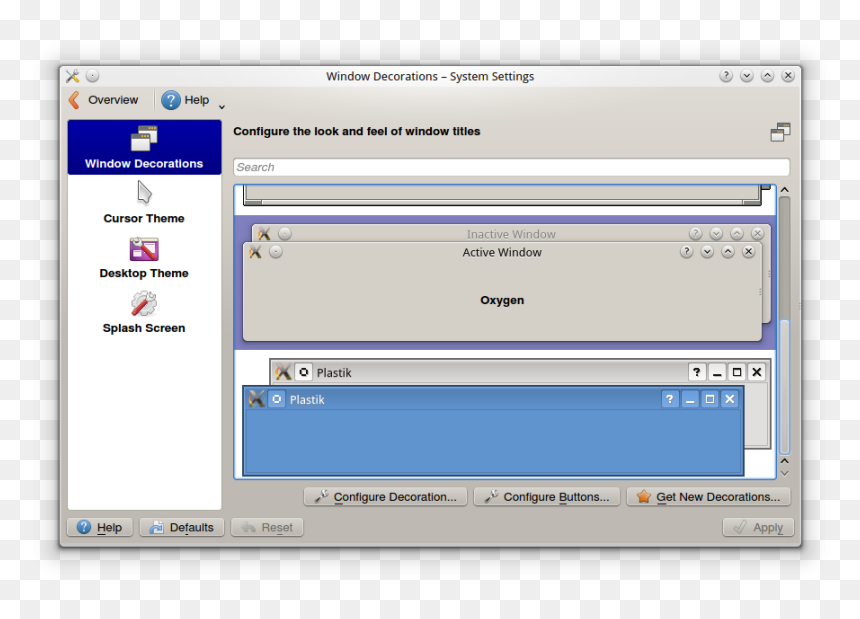
Task: Restore Defaults settings
Action: point(182,527)
